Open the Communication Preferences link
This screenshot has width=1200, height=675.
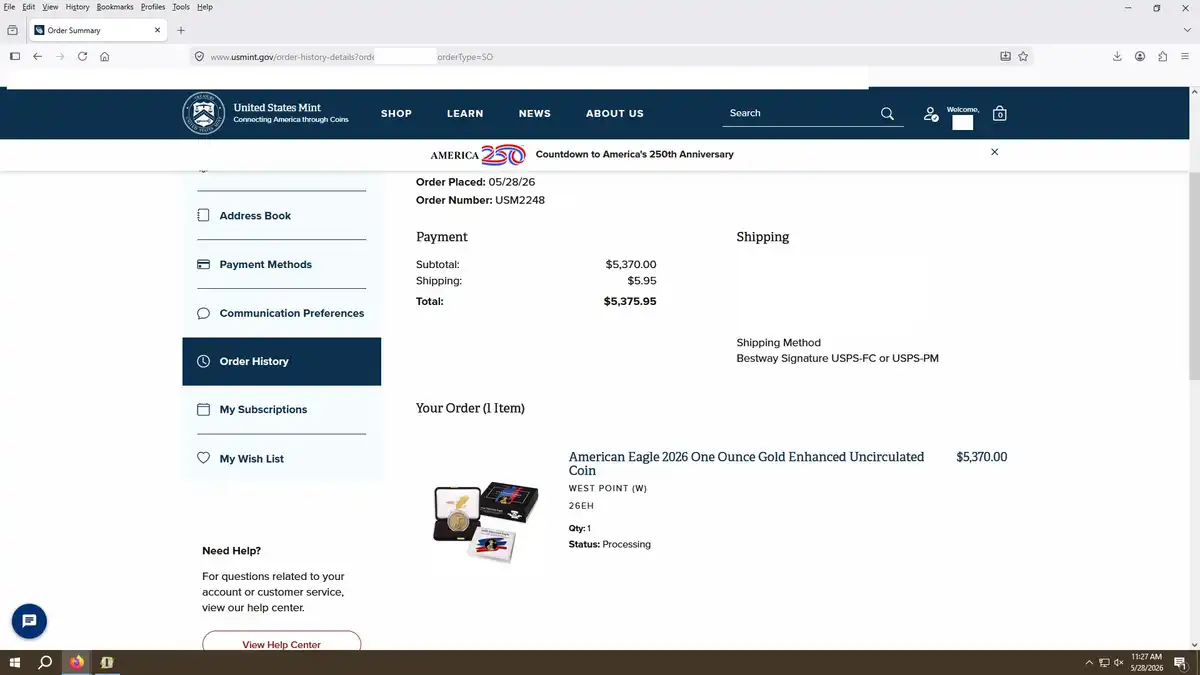(292, 314)
